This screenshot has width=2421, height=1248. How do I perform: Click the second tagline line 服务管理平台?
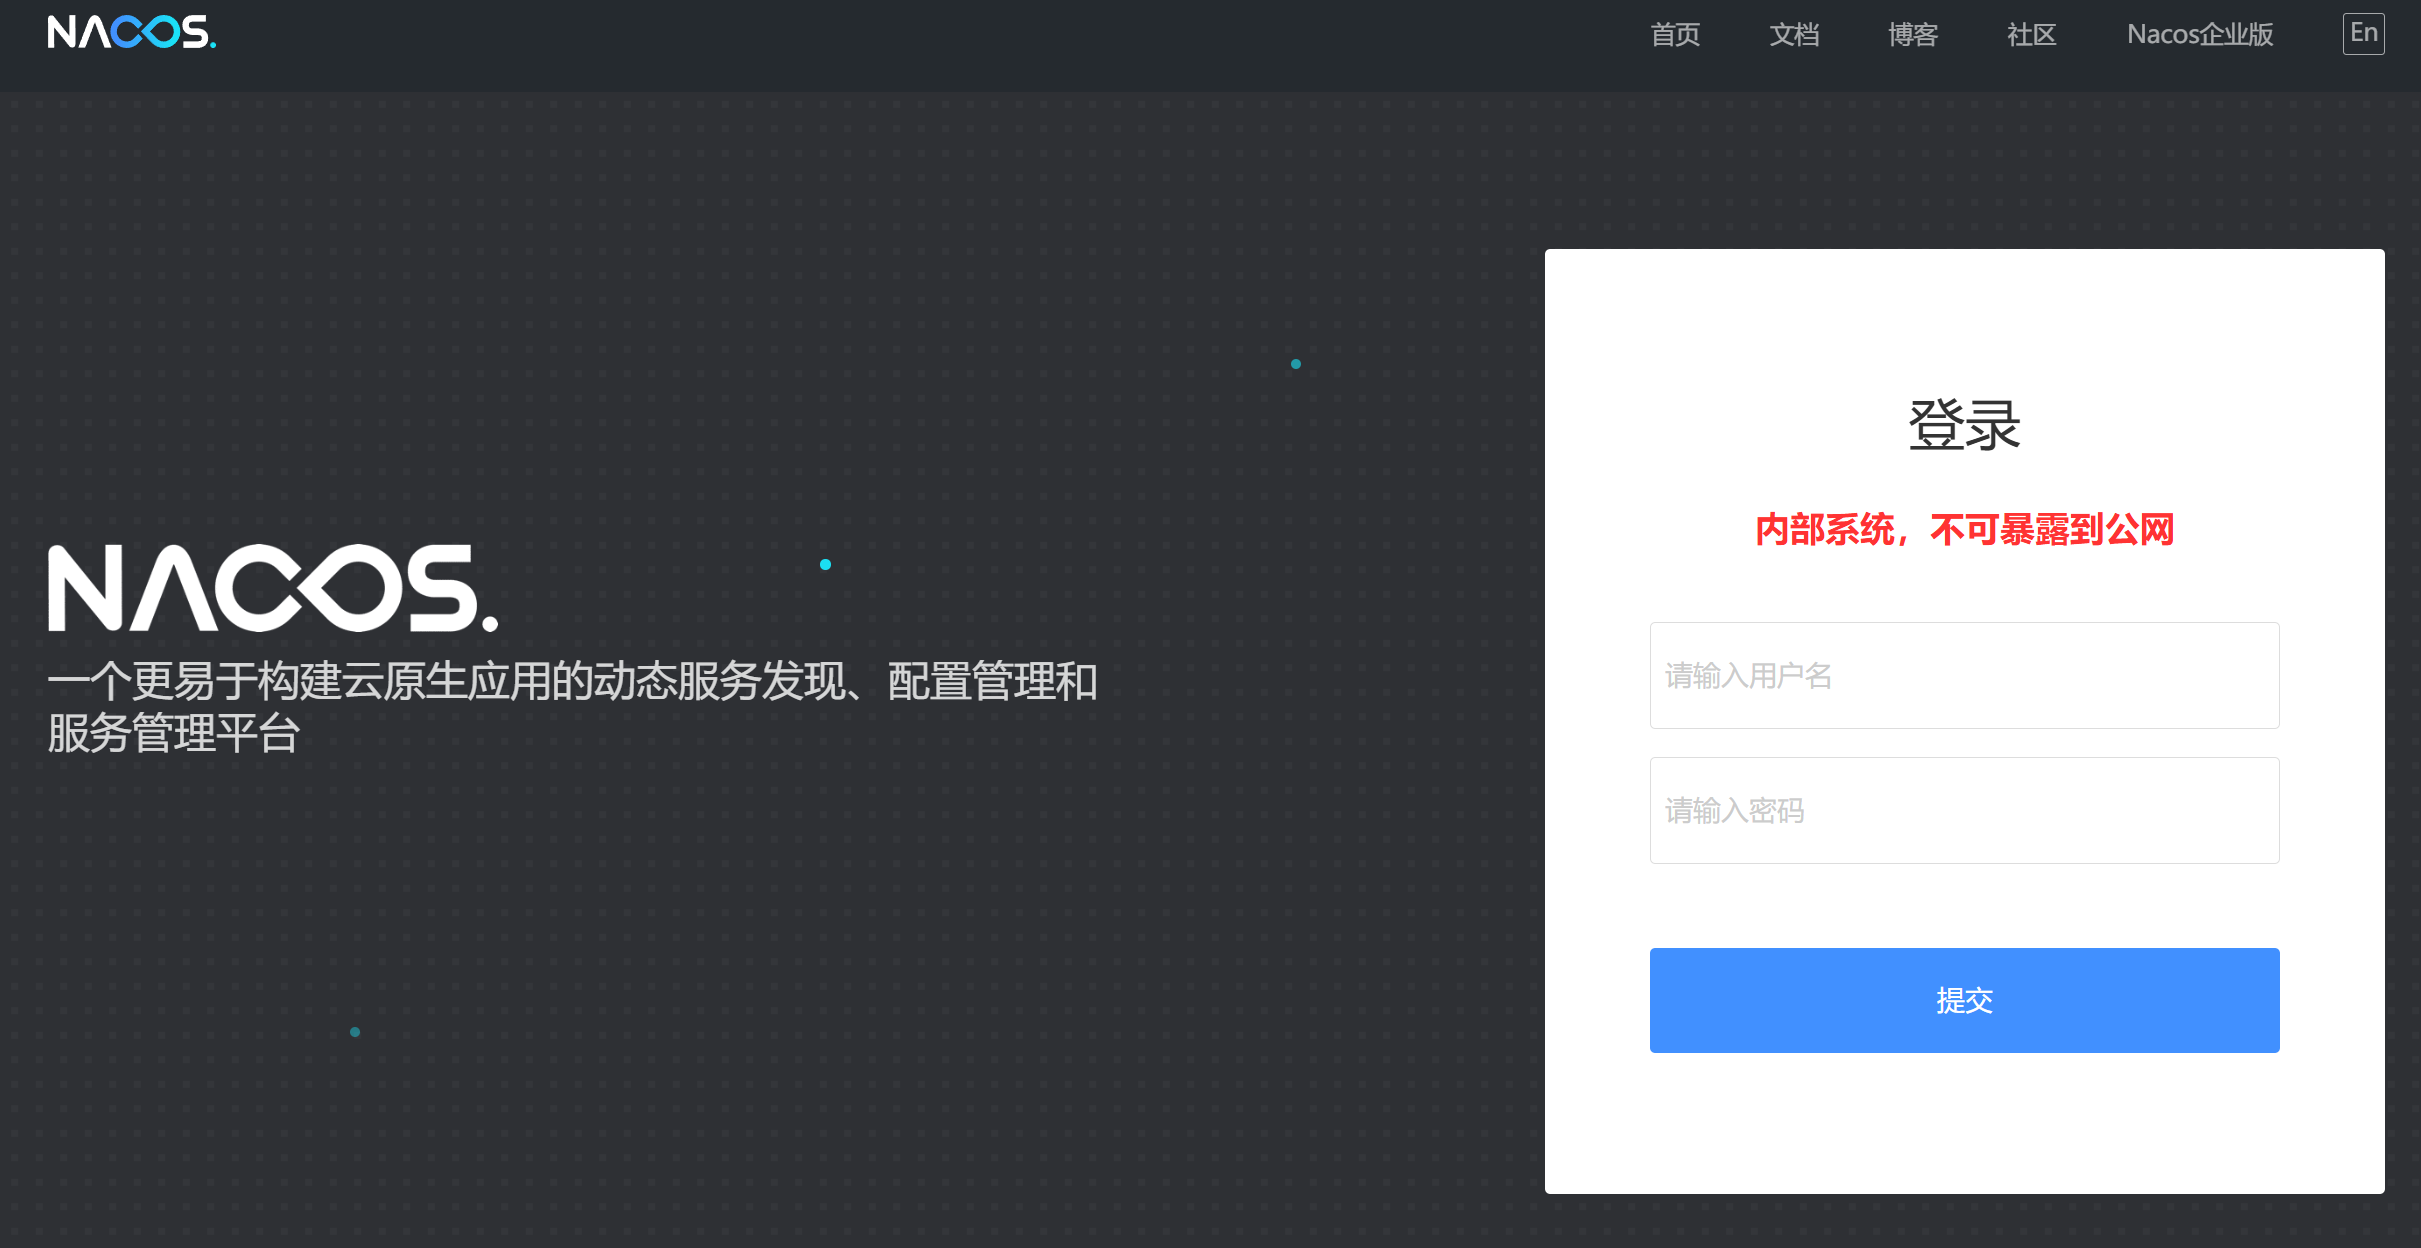(174, 734)
